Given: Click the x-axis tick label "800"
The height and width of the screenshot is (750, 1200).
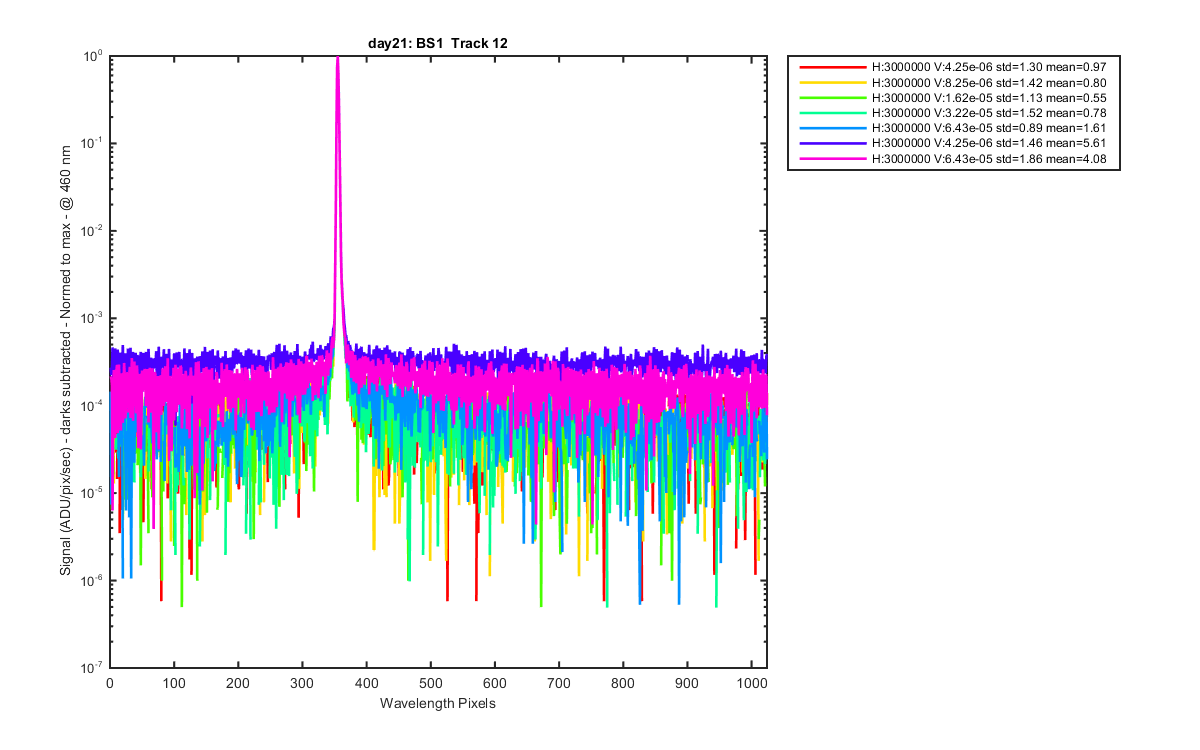Looking at the screenshot, I should point(622,682).
